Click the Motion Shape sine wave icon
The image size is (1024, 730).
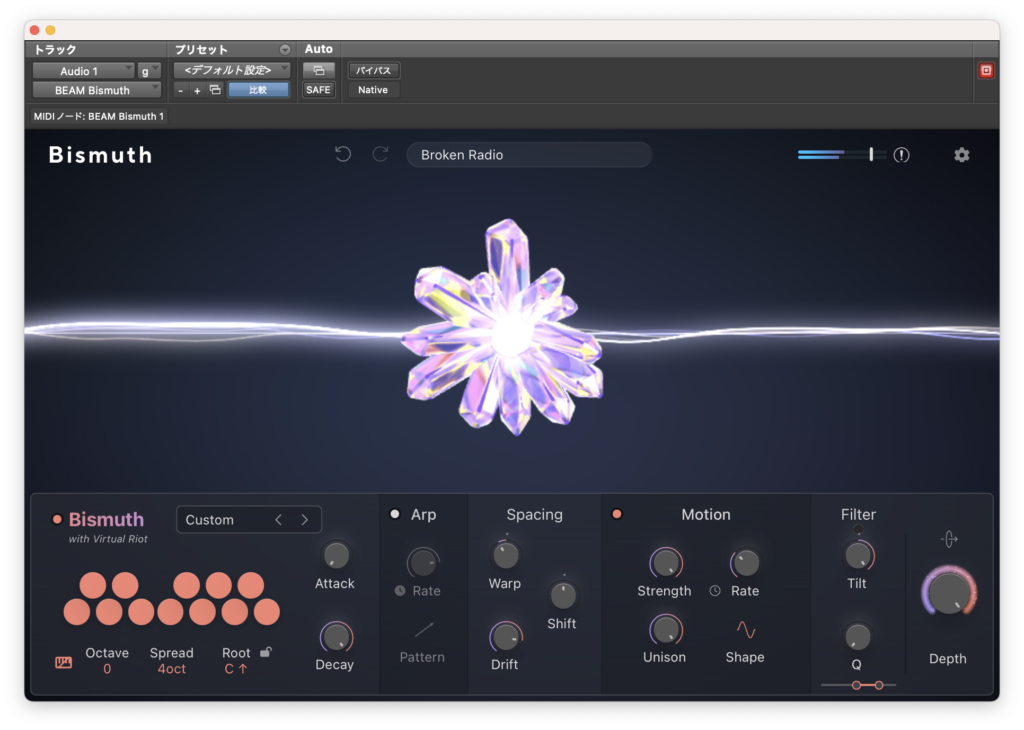click(x=746, y=629)
